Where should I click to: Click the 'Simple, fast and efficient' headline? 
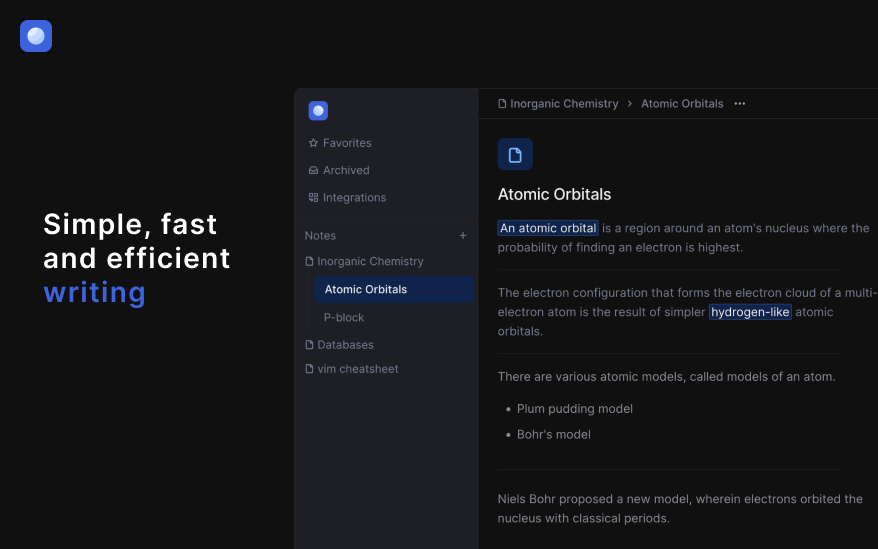pyautogui.click(x=137, y=241)
